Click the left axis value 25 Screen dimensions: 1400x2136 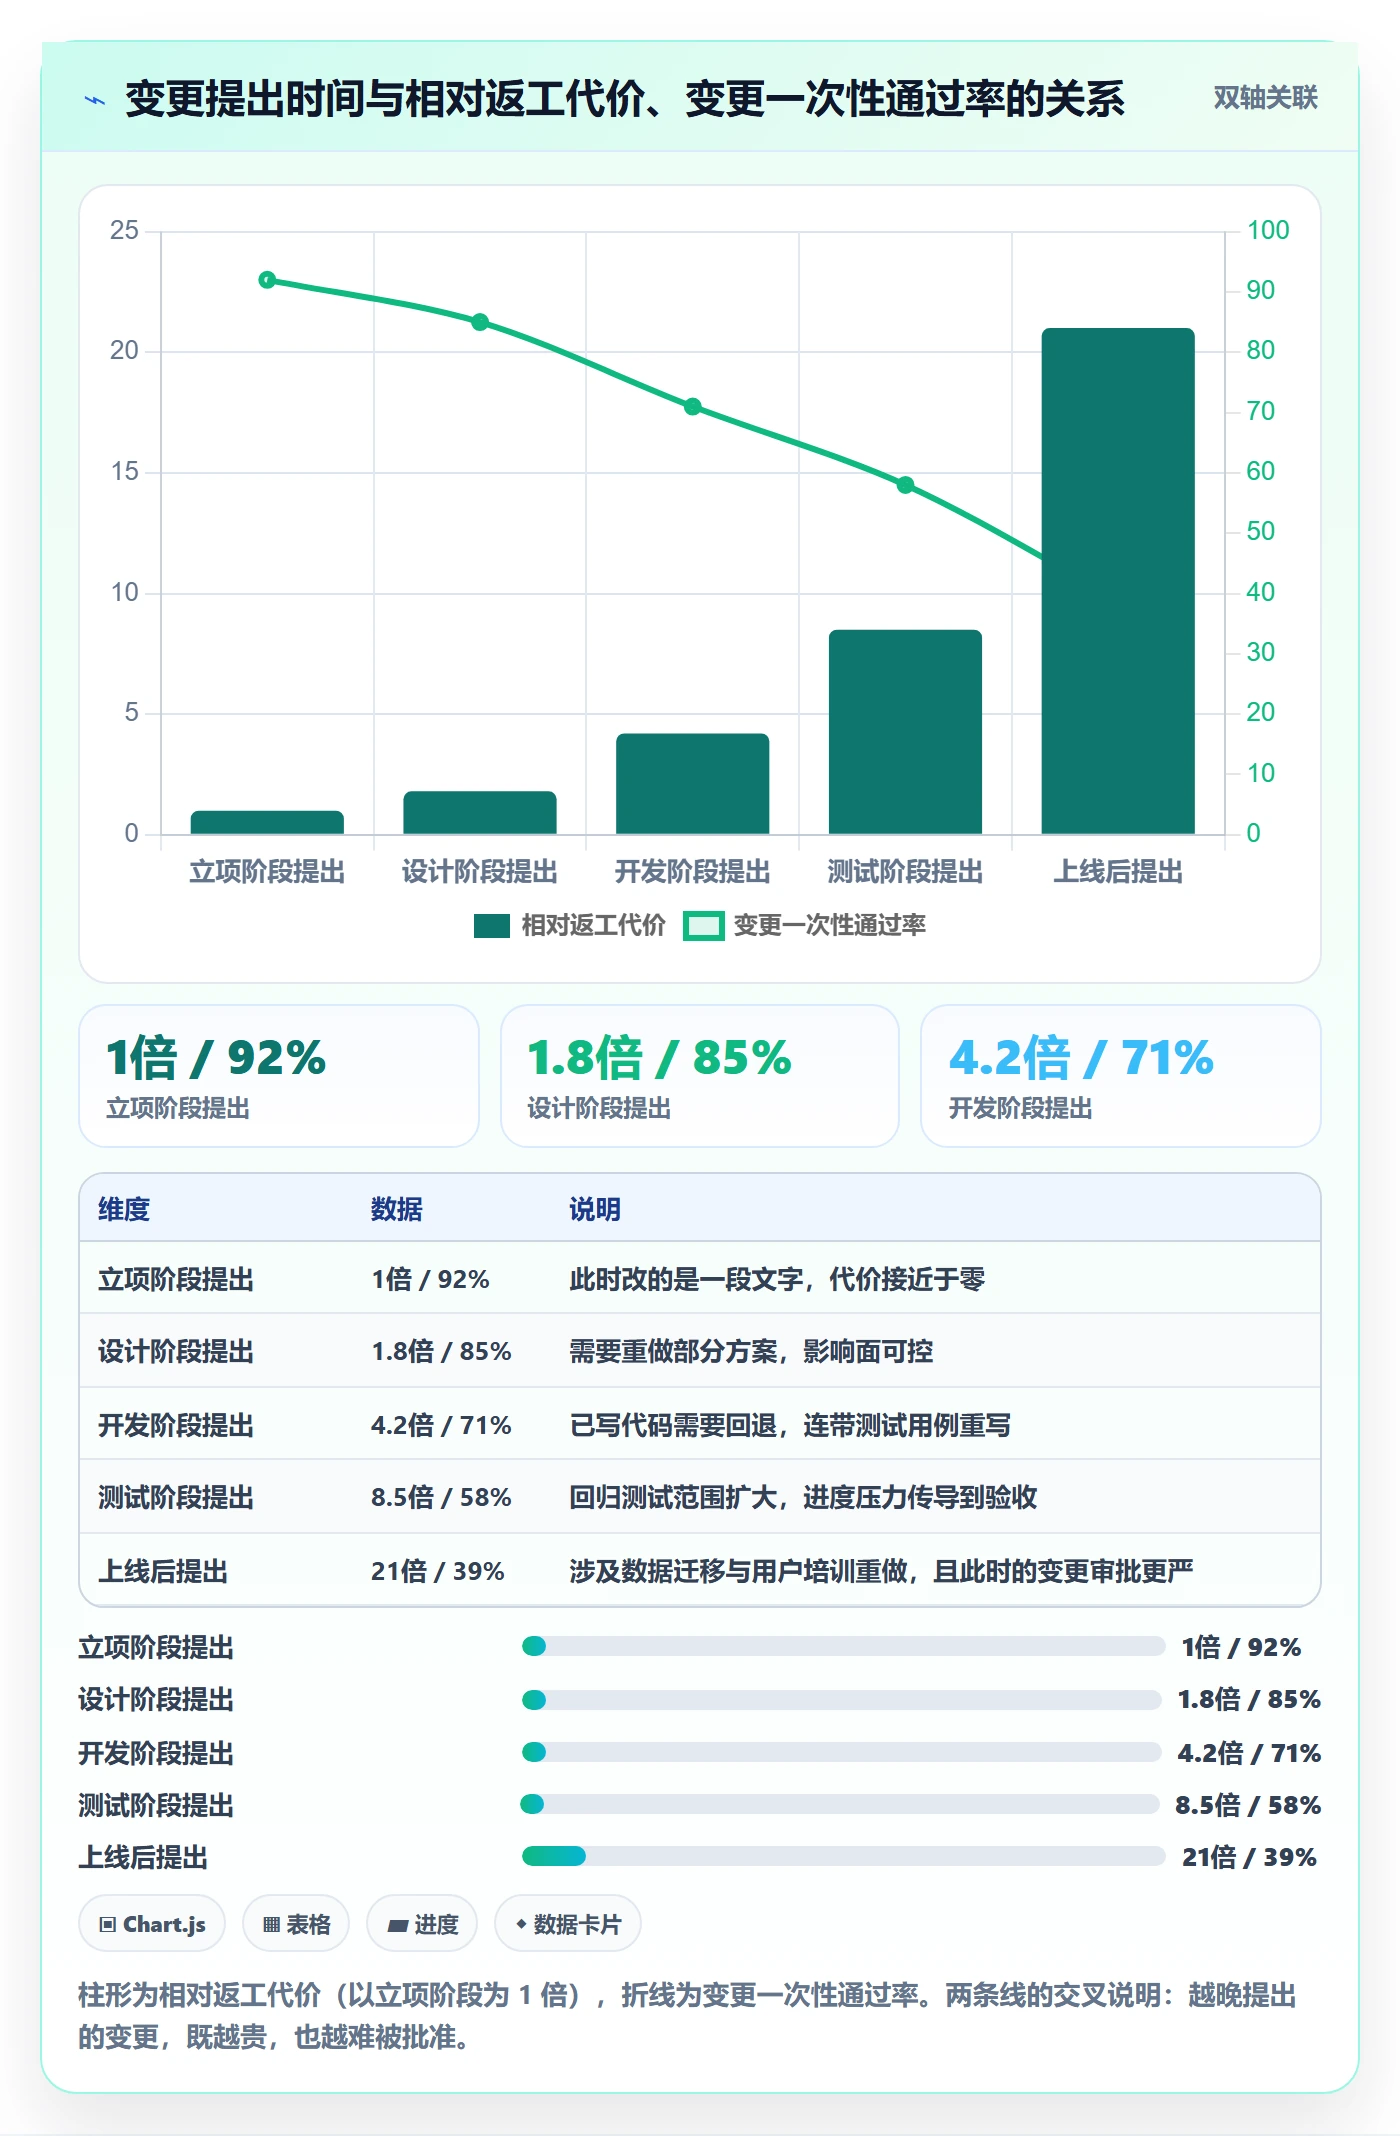[124, 230]
